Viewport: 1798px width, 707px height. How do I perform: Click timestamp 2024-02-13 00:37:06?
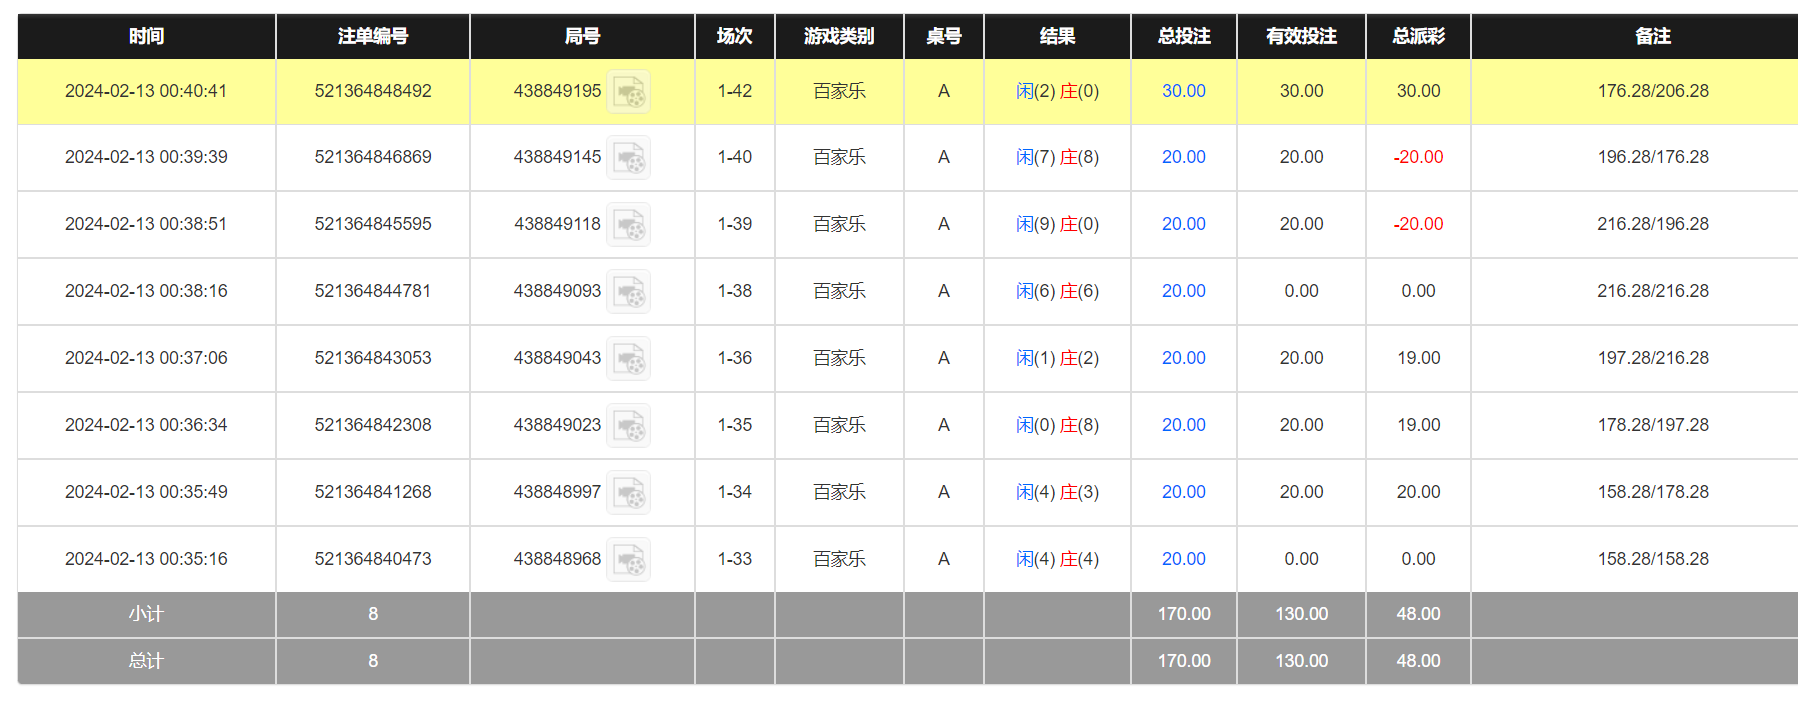coord(146,358)
